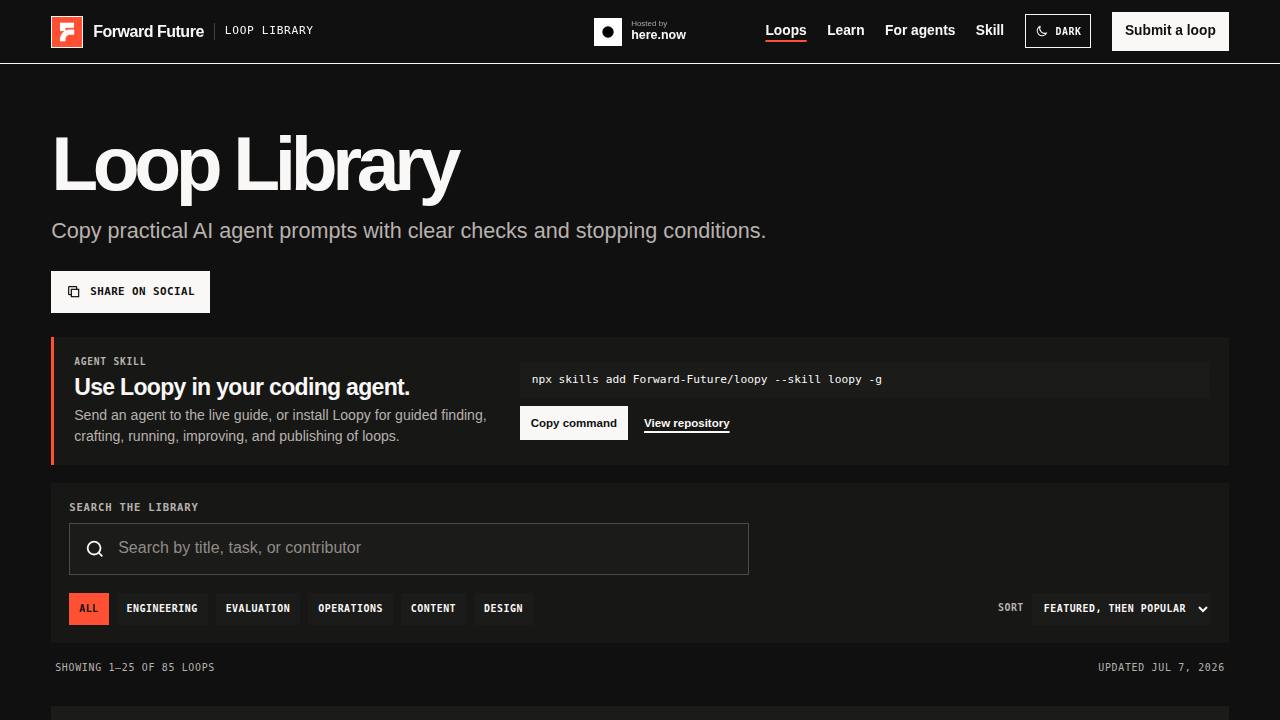Screen dimensions: 1280x720
Task: Open the Featured, then popular sort dropdown
Action: point(1121,608)
